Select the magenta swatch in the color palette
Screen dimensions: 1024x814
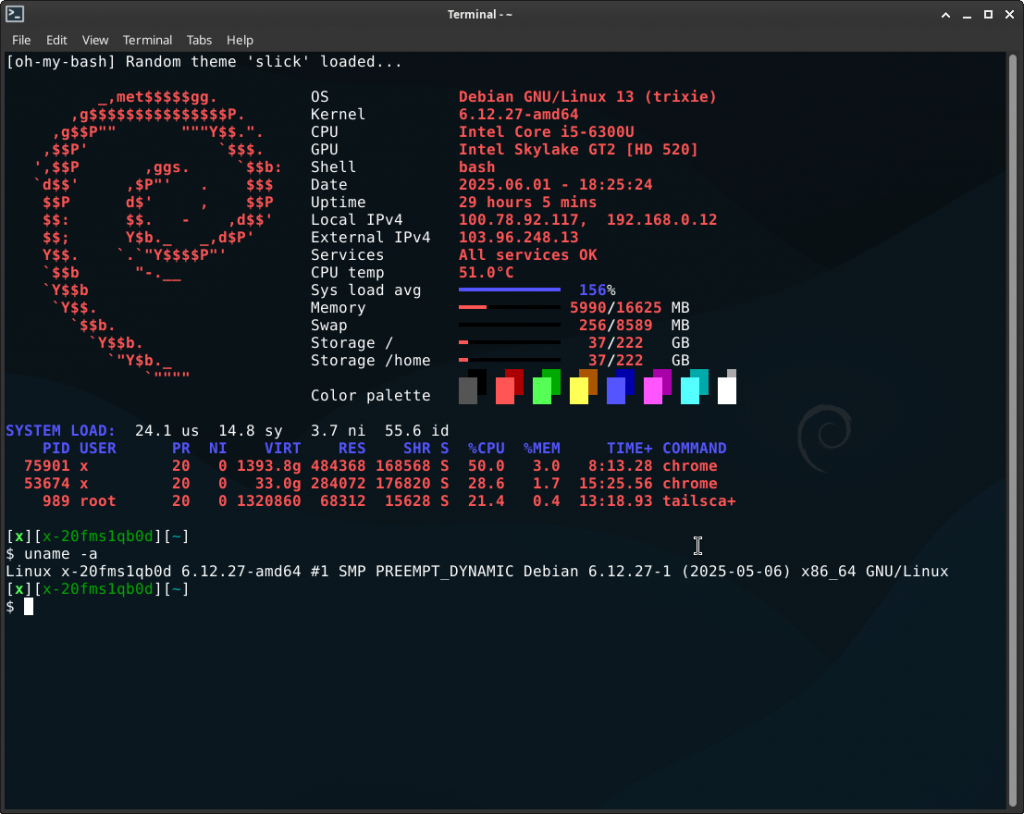coord(656,387)
